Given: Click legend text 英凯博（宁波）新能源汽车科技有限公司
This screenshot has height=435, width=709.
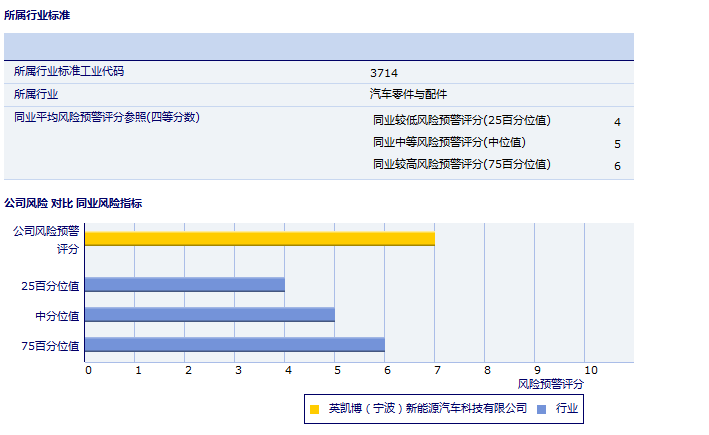Looking at the screenshot, I should [427, 409].
